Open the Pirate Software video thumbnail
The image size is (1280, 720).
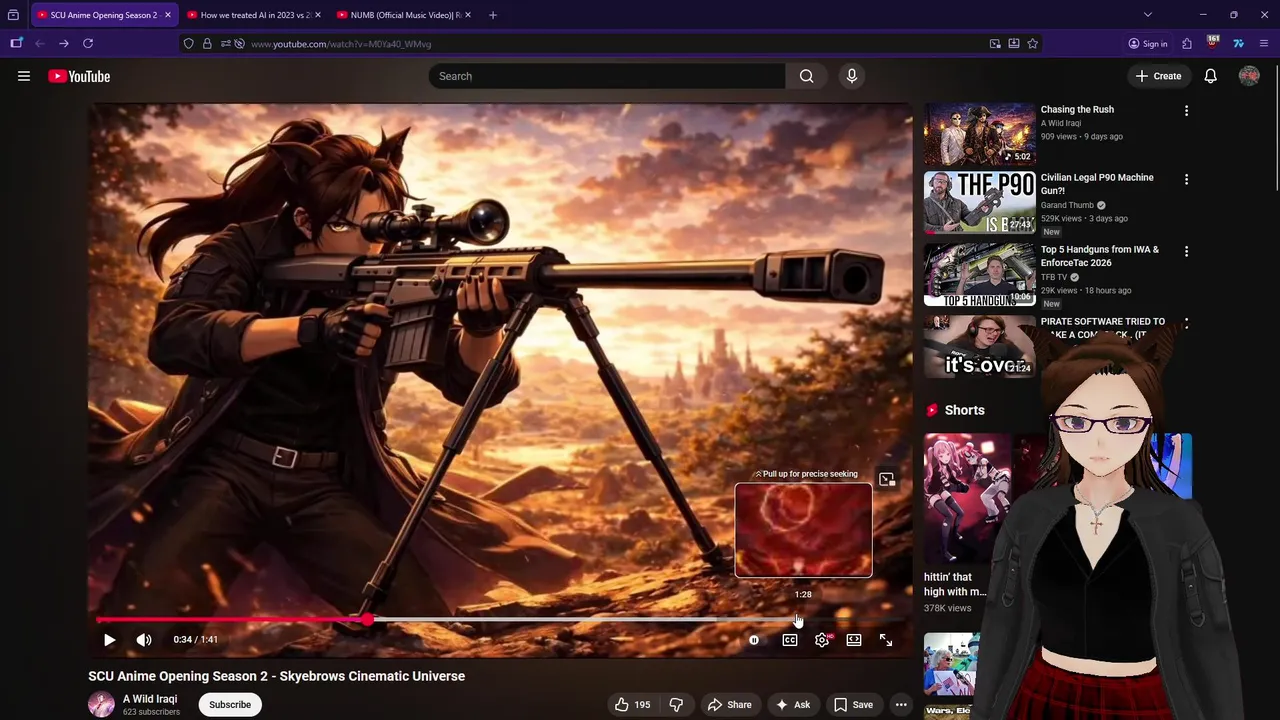[x=979, y=347]
